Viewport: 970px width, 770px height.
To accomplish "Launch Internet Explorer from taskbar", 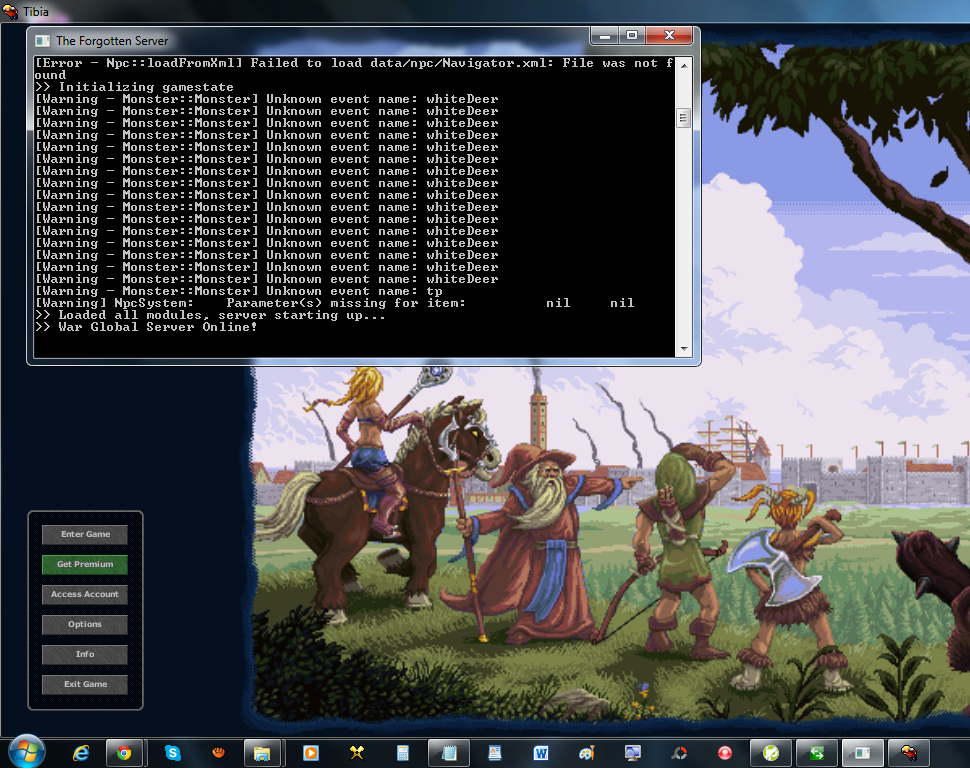I will (80, 753).
